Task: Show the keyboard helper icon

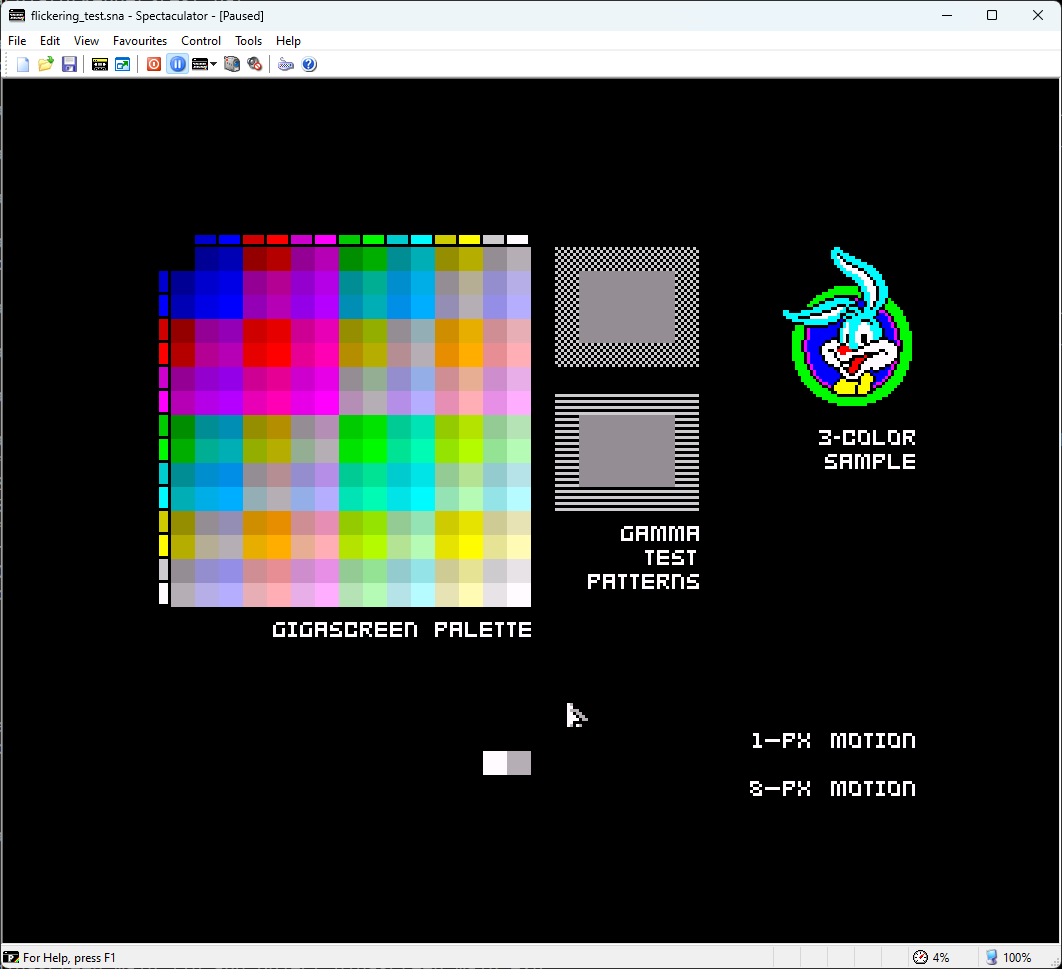Action: pyautogui.click(x=286, y=64)
